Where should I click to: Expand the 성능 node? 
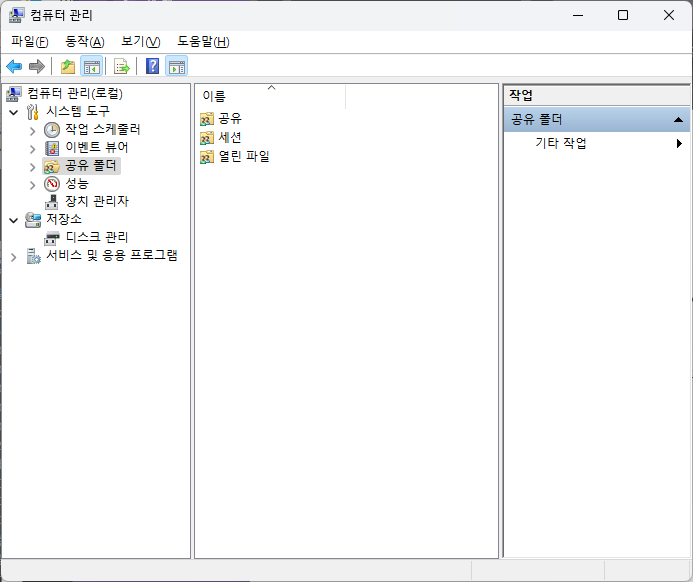pyautogui.click(x=32, y=185)
